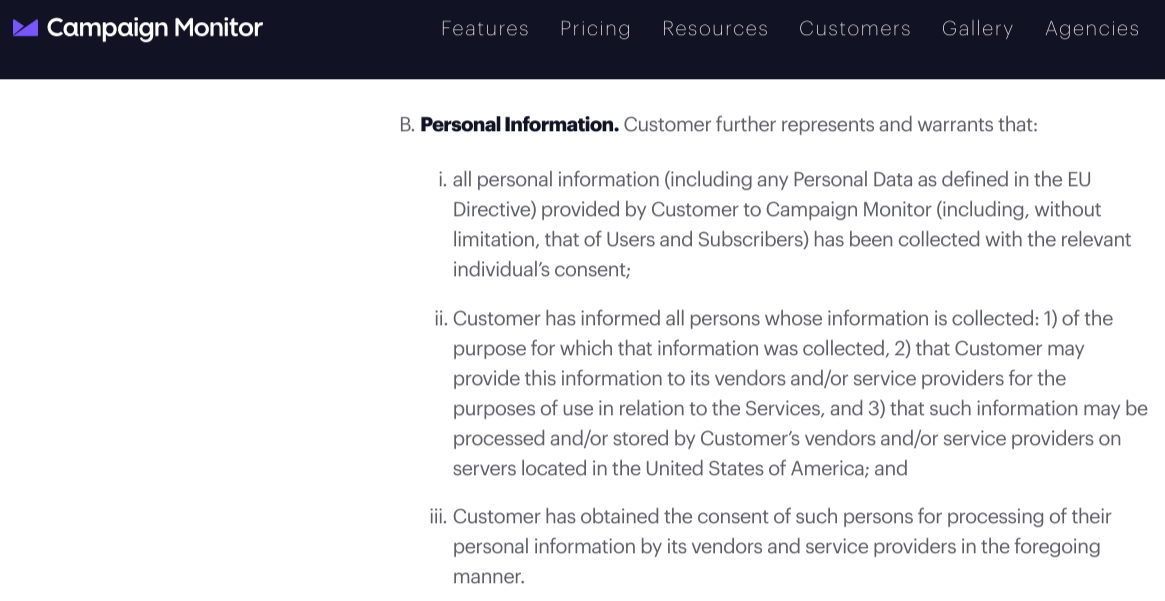Click the roman numeral i. list marker

point(443,180)
